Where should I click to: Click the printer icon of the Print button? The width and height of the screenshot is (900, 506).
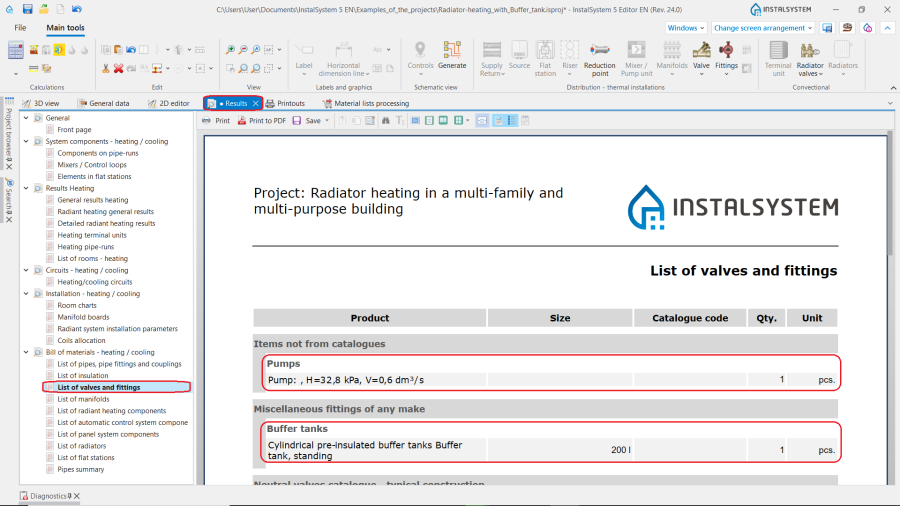[207, 120]
